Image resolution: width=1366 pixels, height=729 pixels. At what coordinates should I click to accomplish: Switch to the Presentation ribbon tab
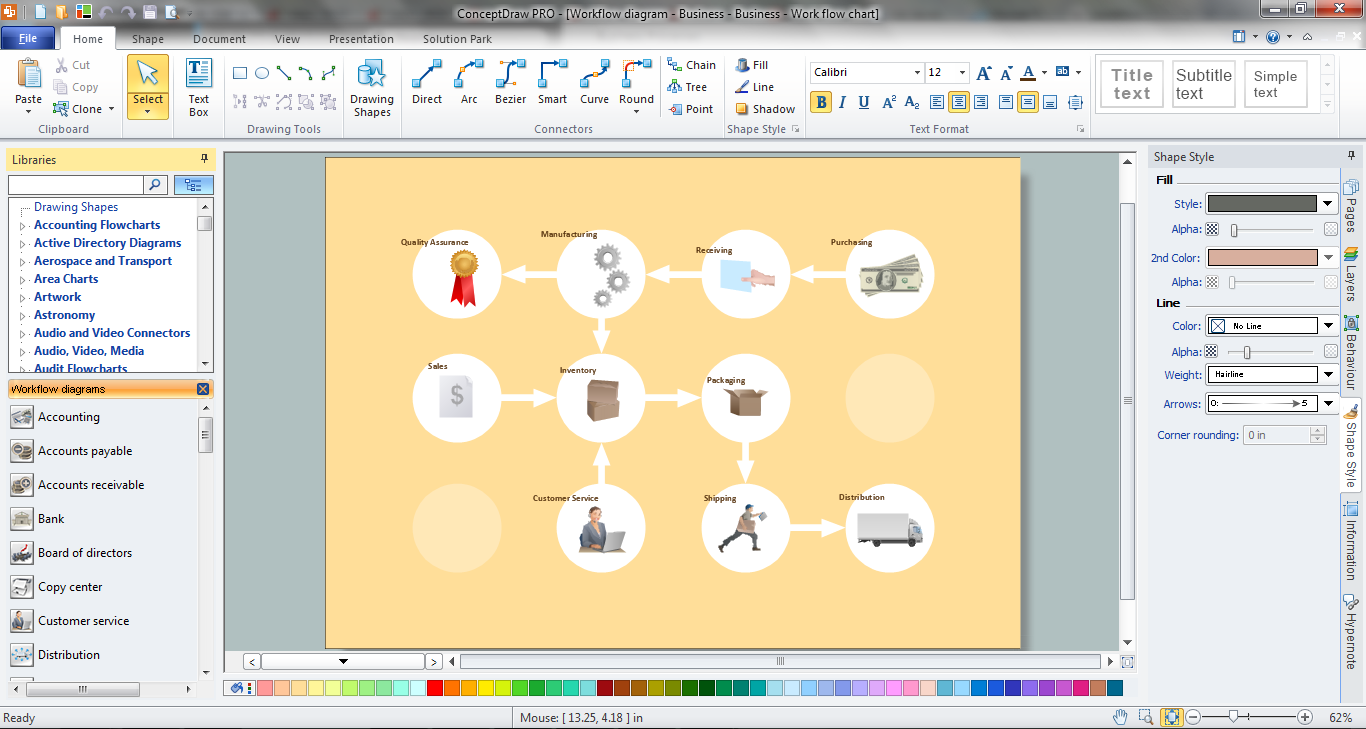click(x=361, y=39)
